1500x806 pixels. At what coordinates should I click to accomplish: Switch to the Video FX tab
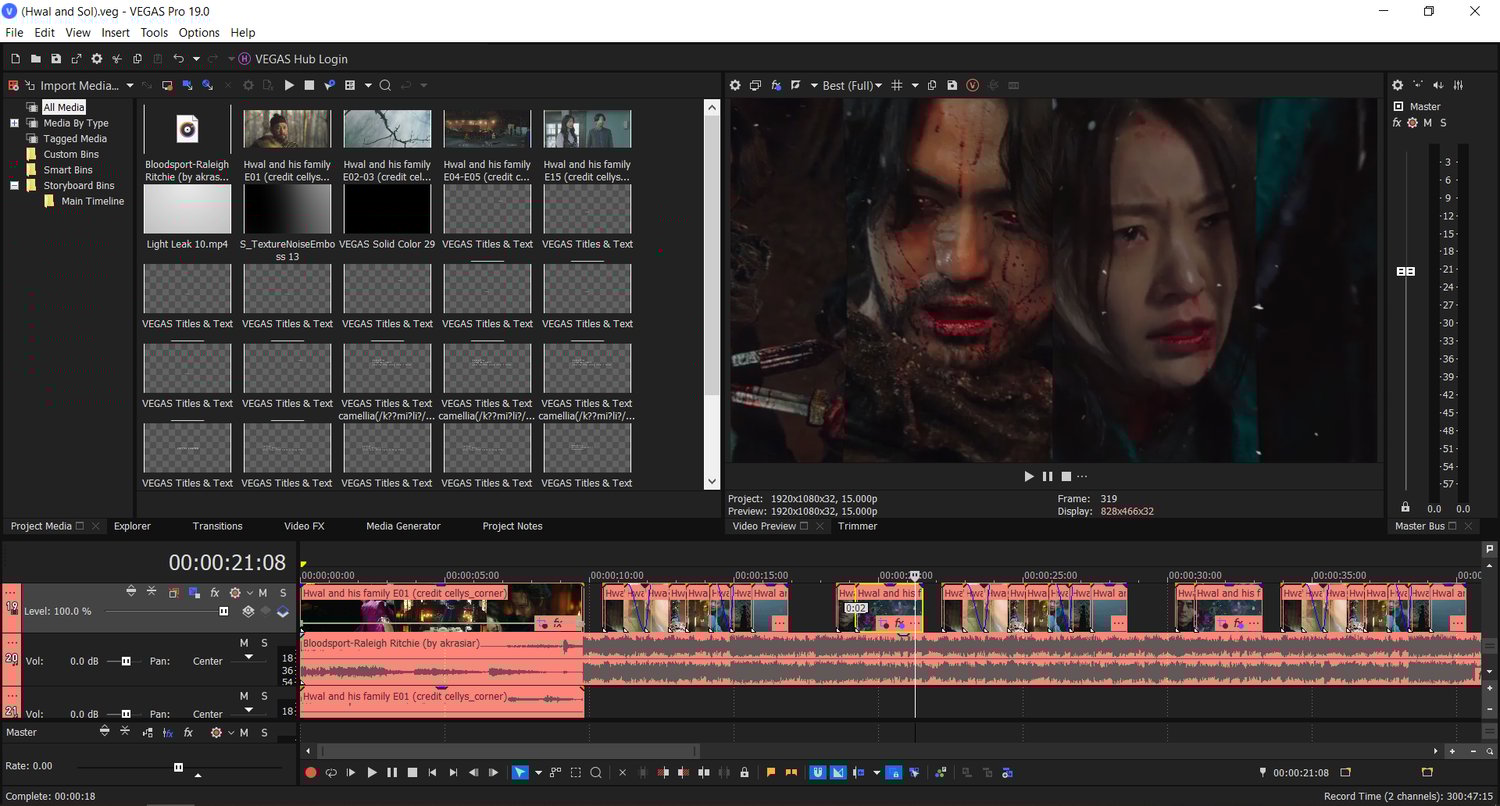click(304, 526)
